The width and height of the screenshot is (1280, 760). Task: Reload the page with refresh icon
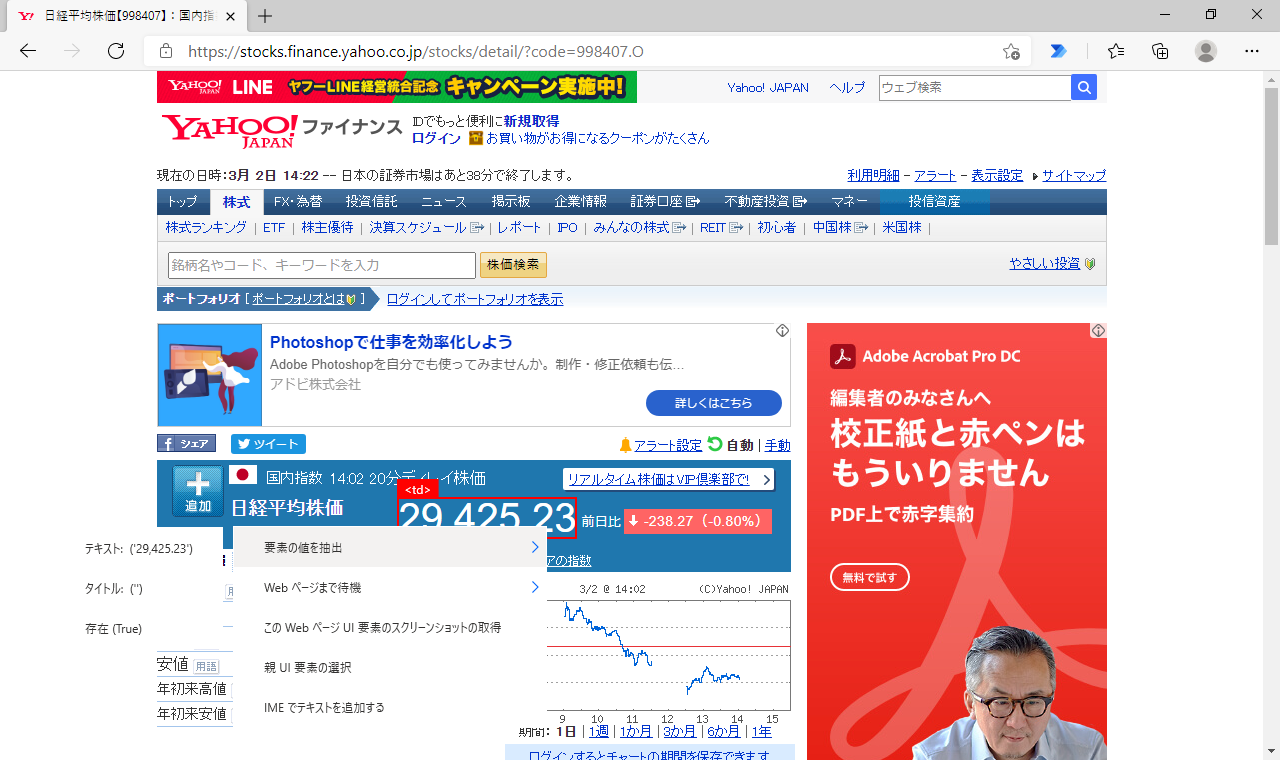pyautogui.click(x=116, y=51)
